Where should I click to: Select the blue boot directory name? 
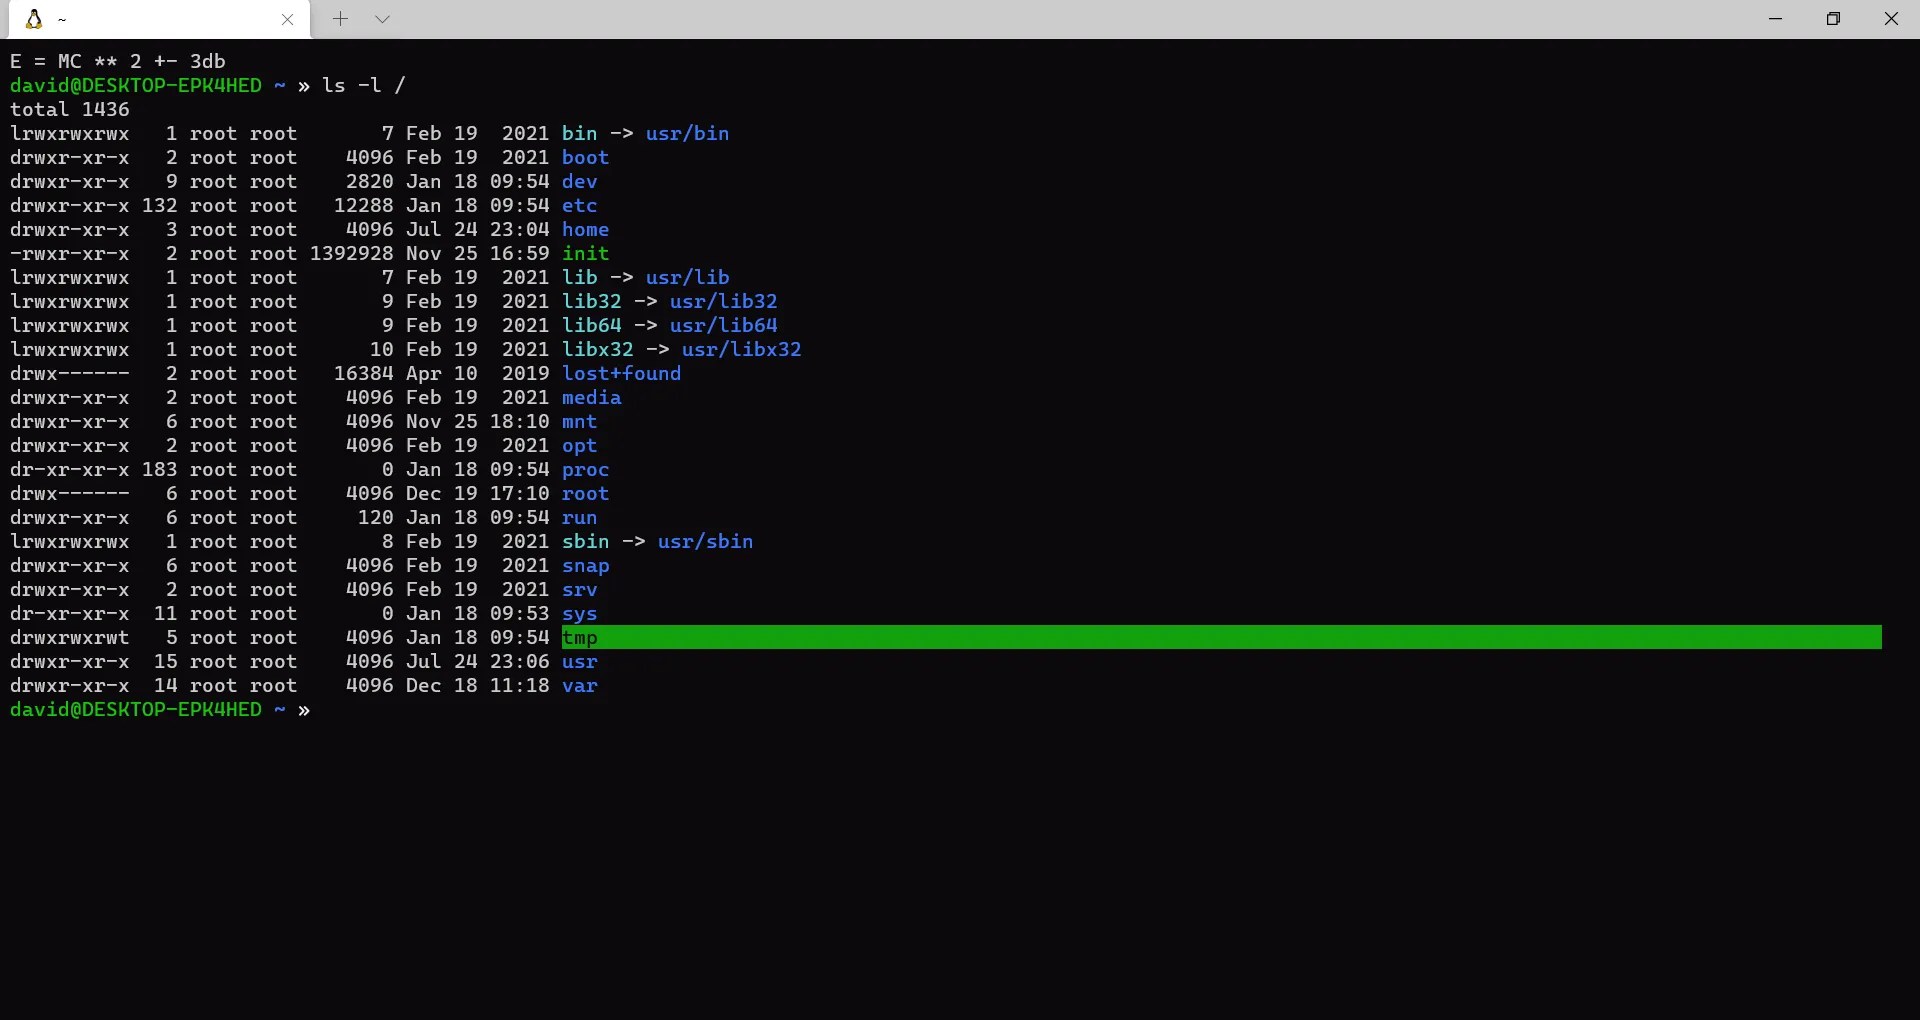point(586,157)
